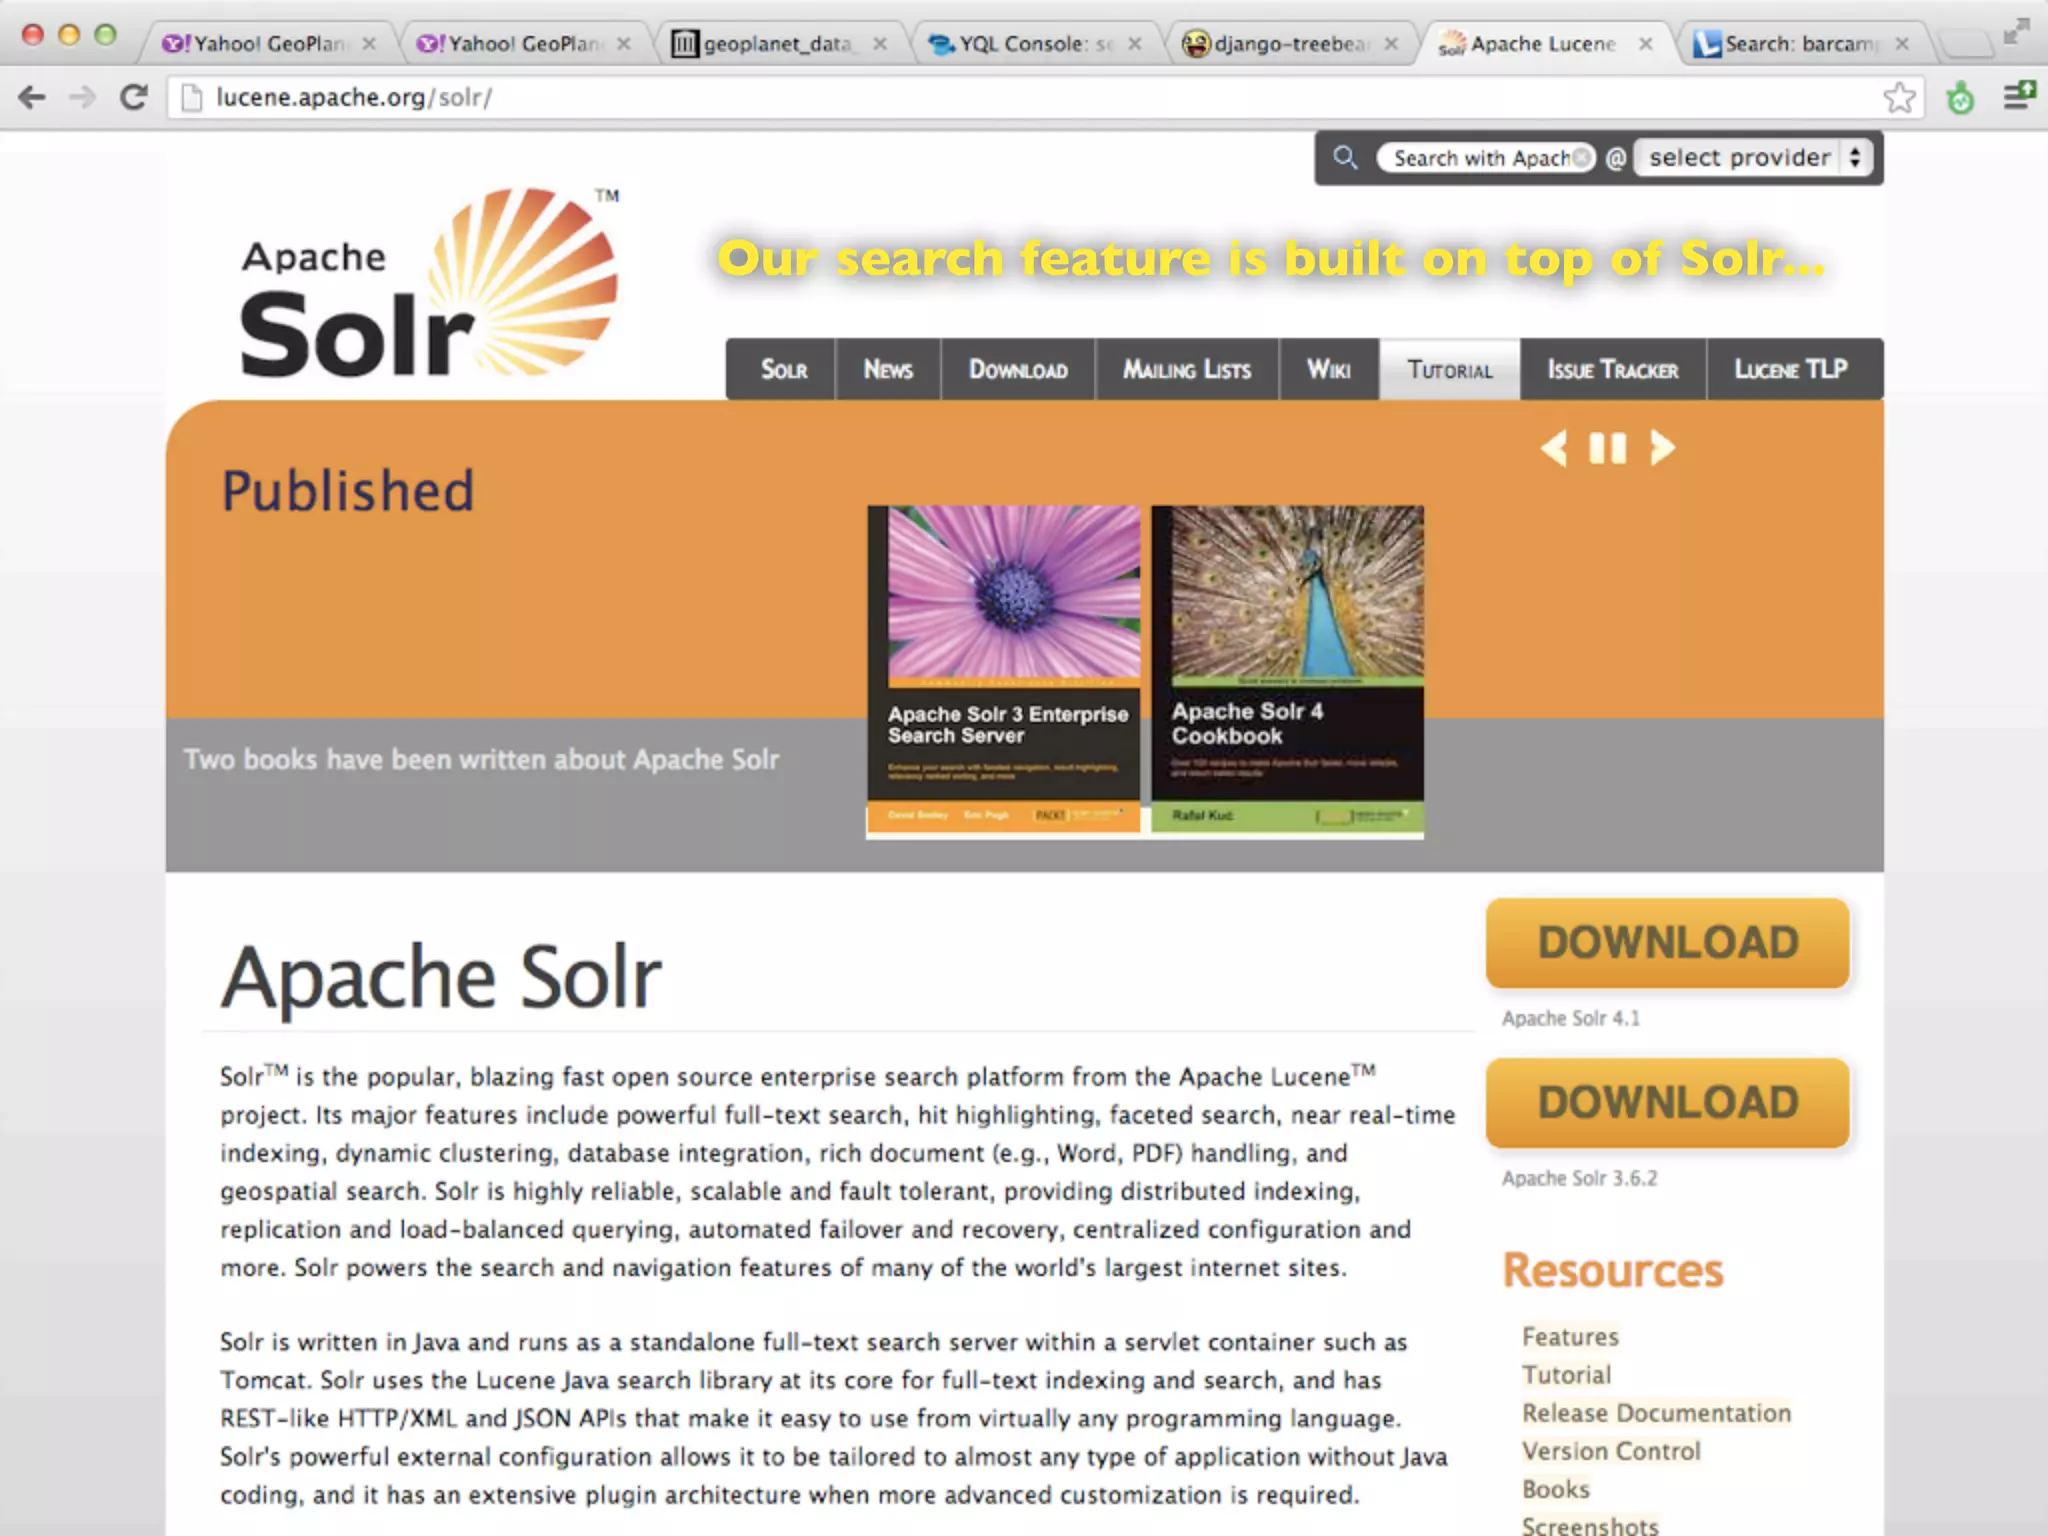Switch to first Yahoo! GeoPlanet tab
The height and width of the screenshot is (1536, 2048).
coord(268,44)
